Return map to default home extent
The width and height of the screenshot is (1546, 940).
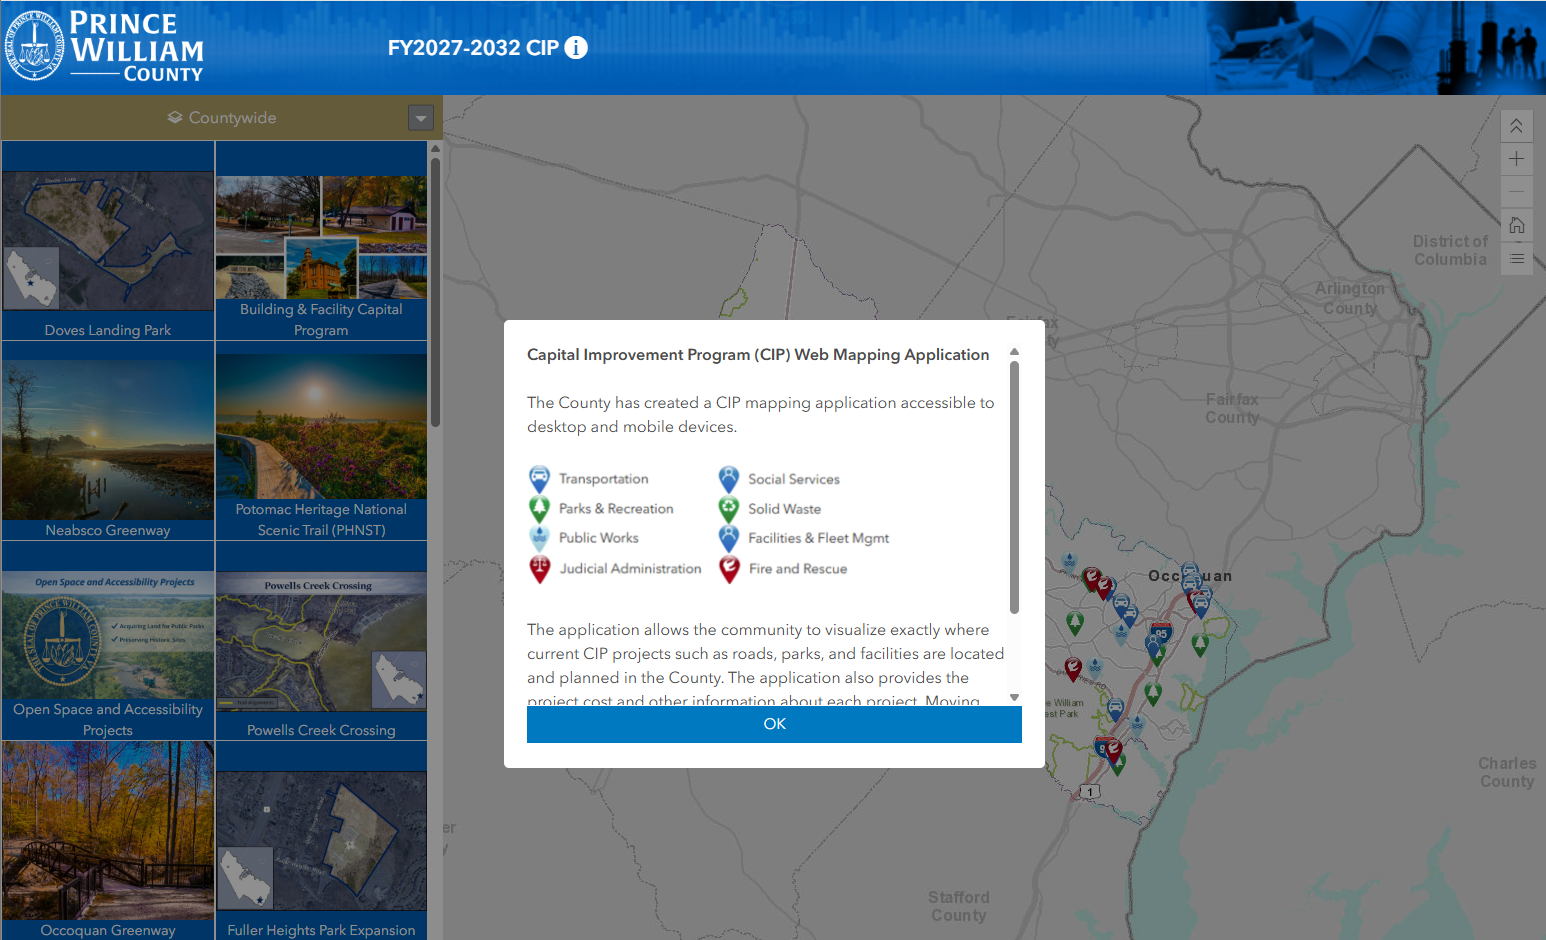pos(1516,225)
